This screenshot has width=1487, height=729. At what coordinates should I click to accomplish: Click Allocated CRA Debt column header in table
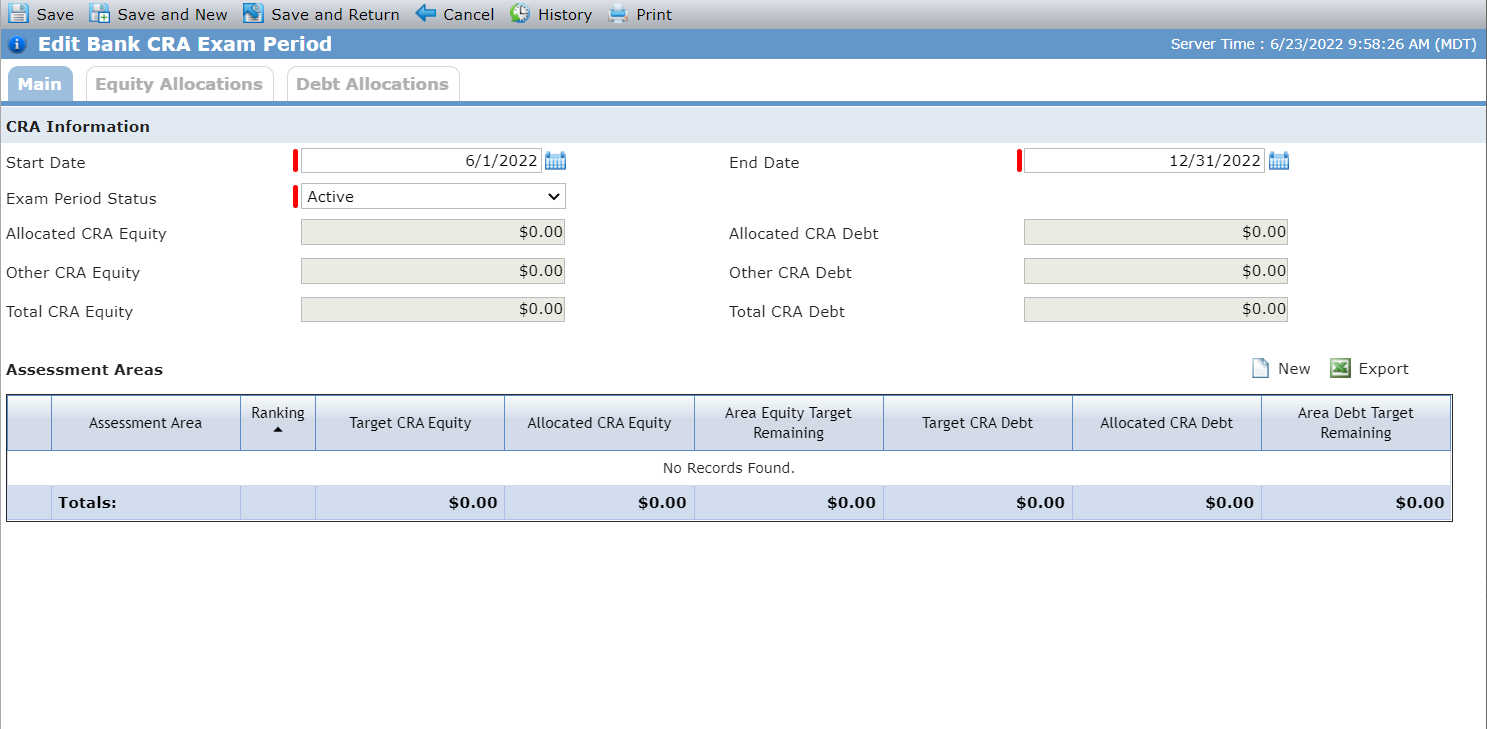click(1167, 423)
